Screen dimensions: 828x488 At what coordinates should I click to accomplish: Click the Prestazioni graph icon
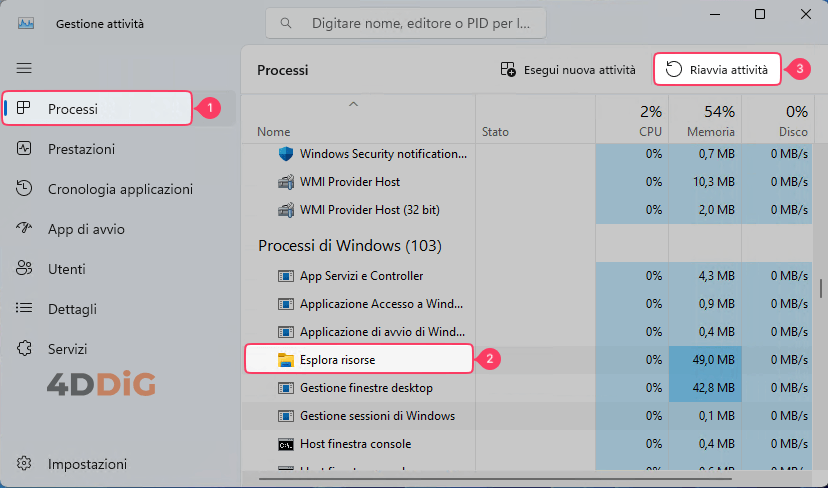pyautogui.click(x=24, y=148)
